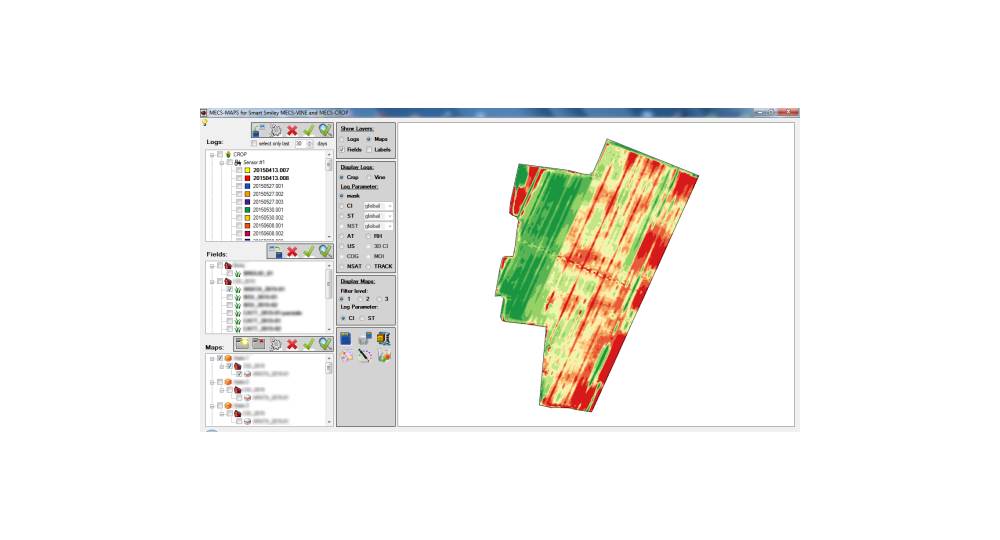Collapse the CROP tree node

212,155
